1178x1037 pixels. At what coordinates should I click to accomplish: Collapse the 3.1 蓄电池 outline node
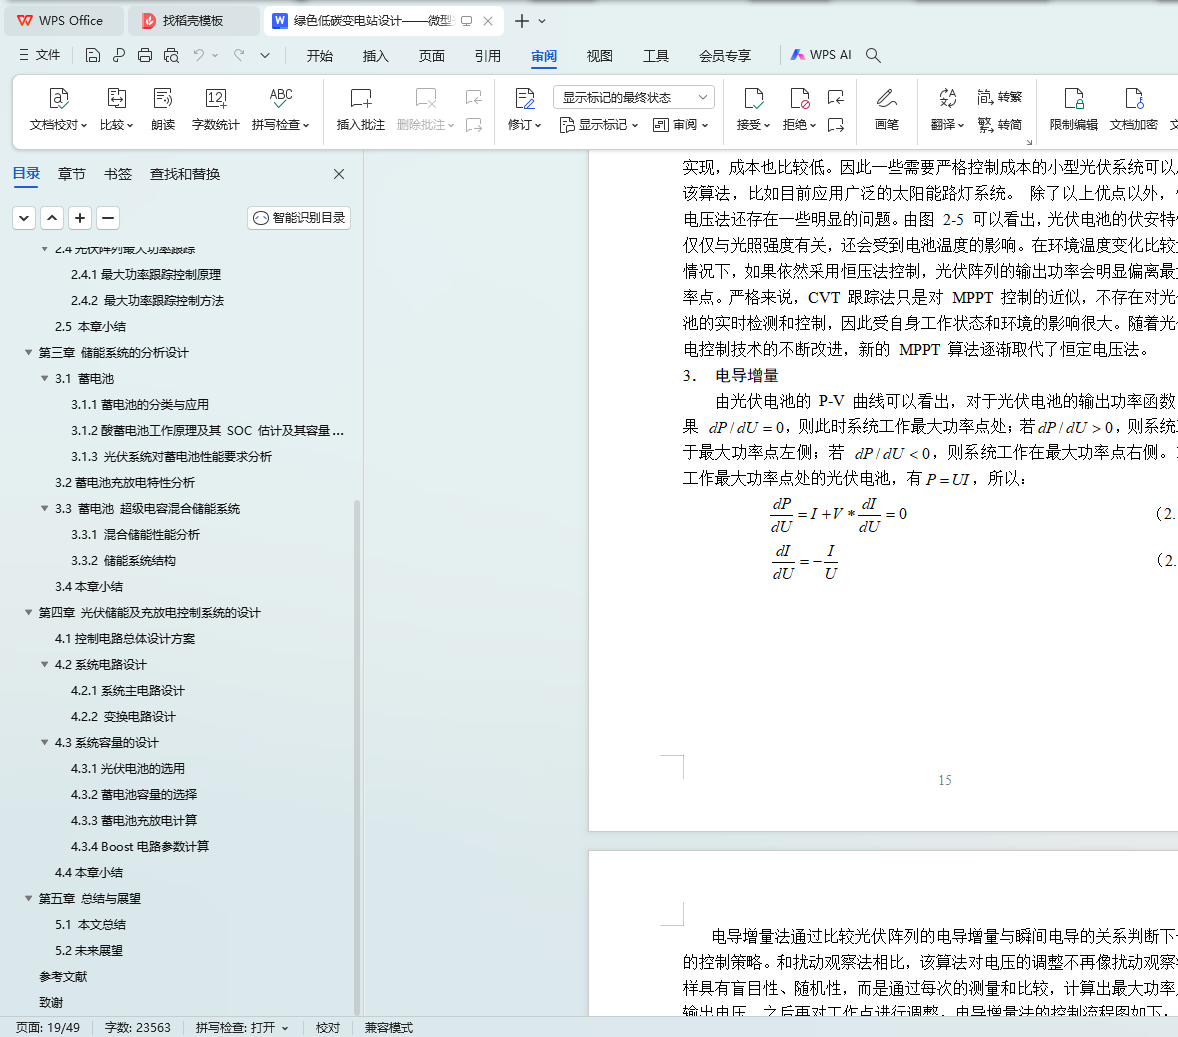coord(44,378)
